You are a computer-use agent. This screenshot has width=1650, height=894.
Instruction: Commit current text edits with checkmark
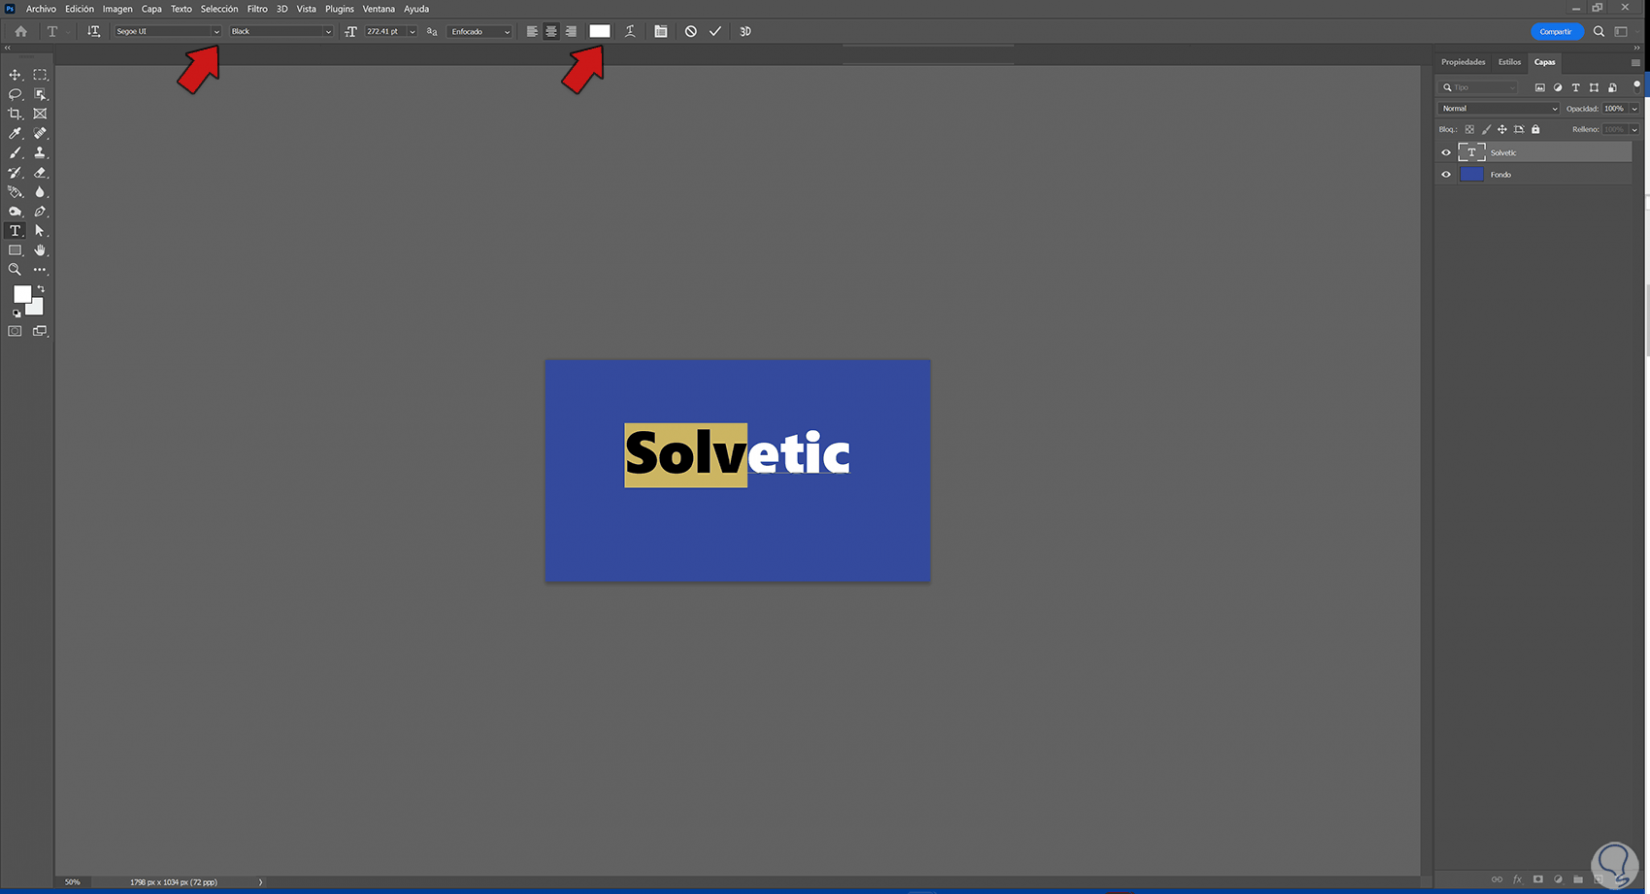click(716, 31)
